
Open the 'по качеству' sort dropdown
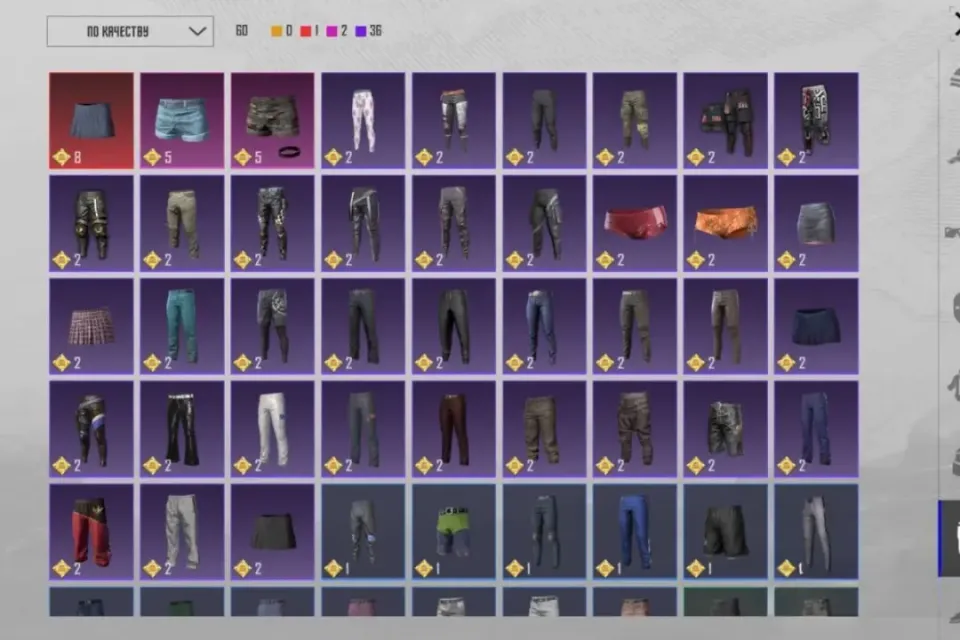pyautogui.click(x=130, y=31)
